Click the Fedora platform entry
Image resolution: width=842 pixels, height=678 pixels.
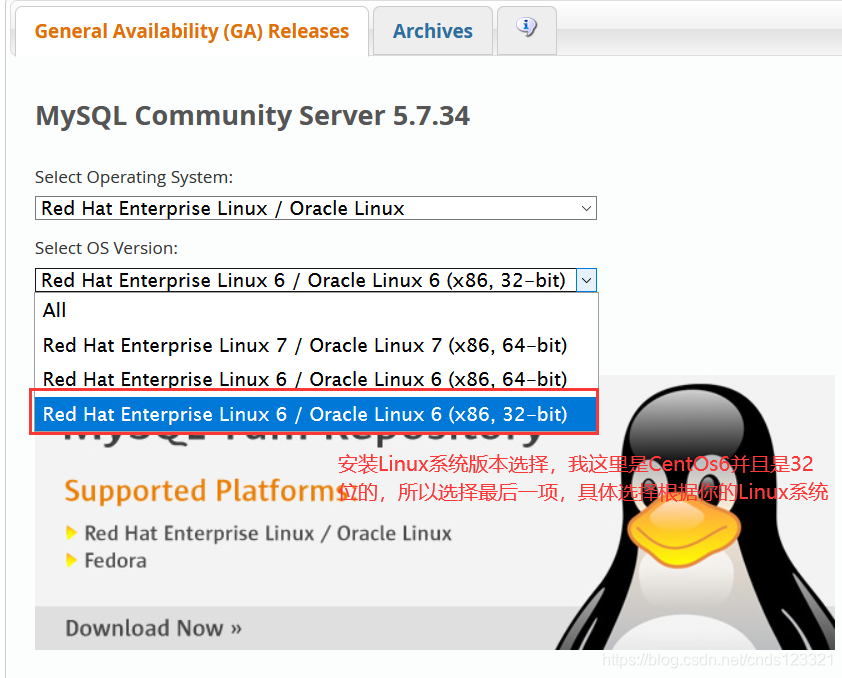(115, 561)
